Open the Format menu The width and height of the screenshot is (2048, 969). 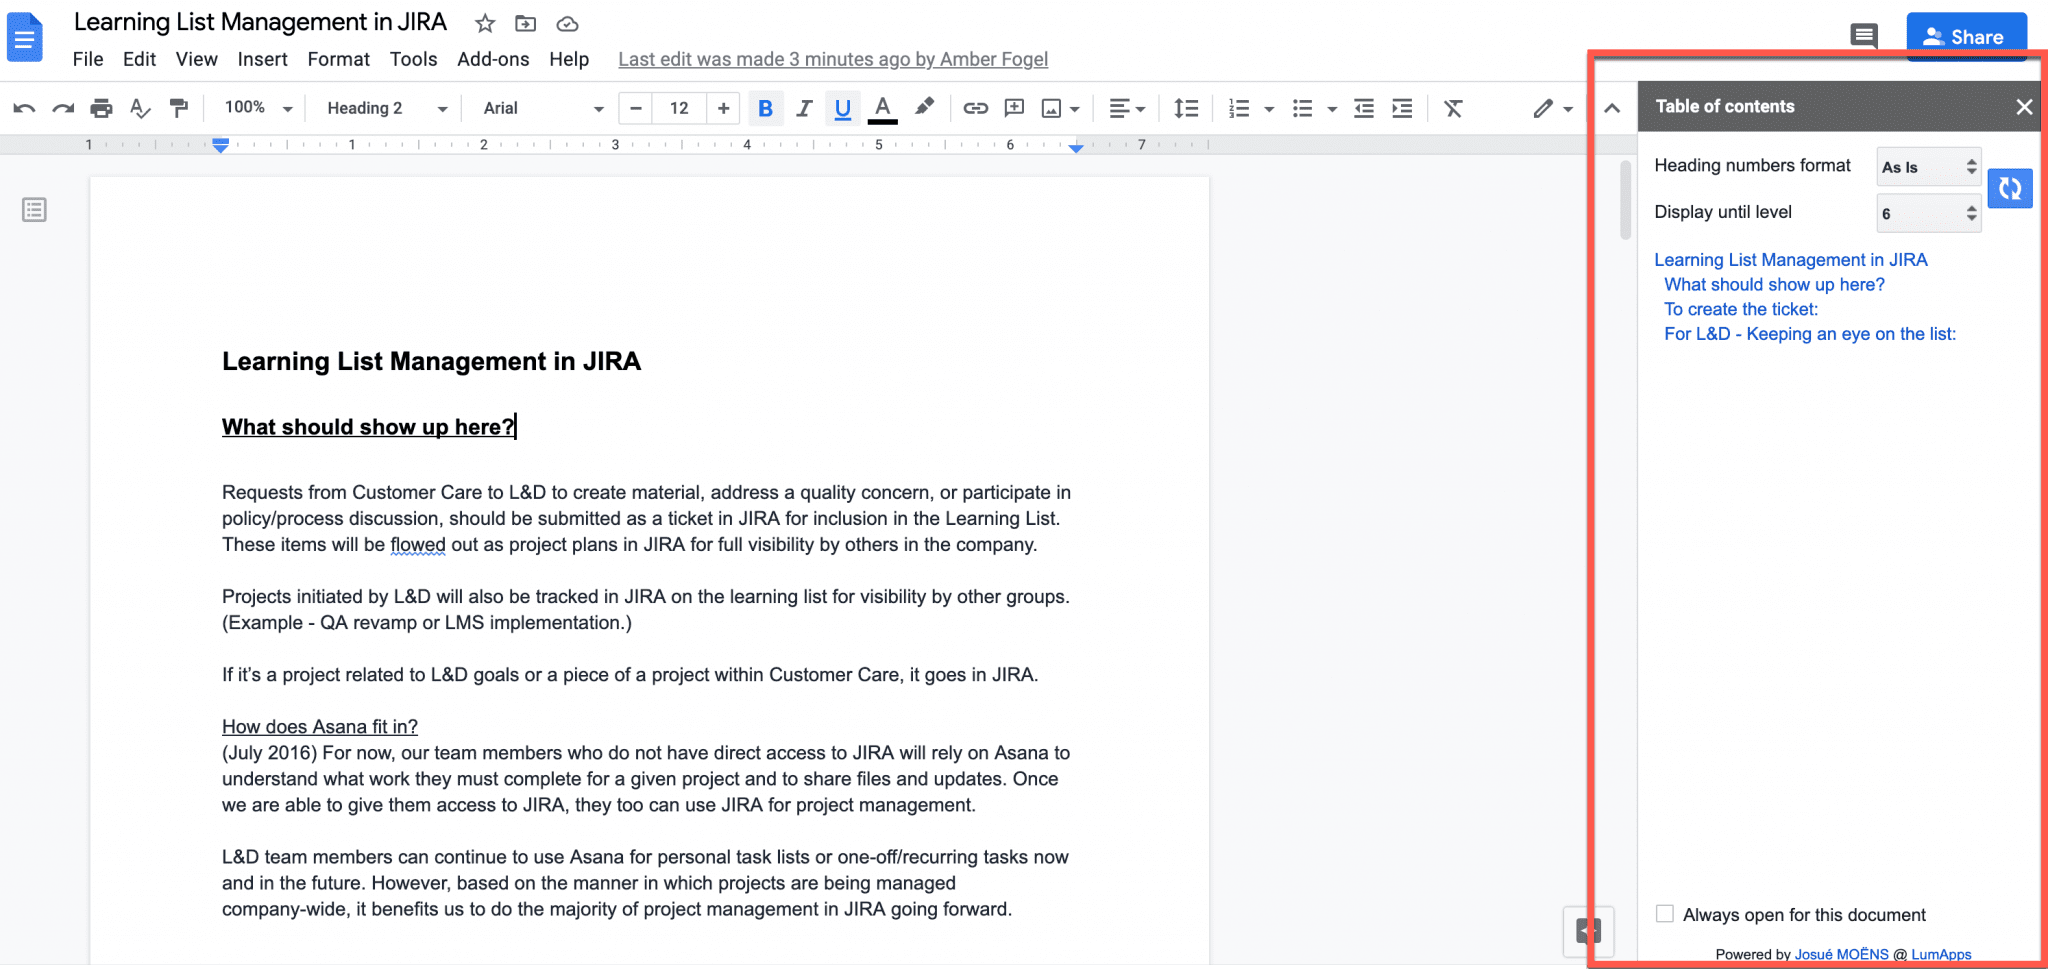338,59
